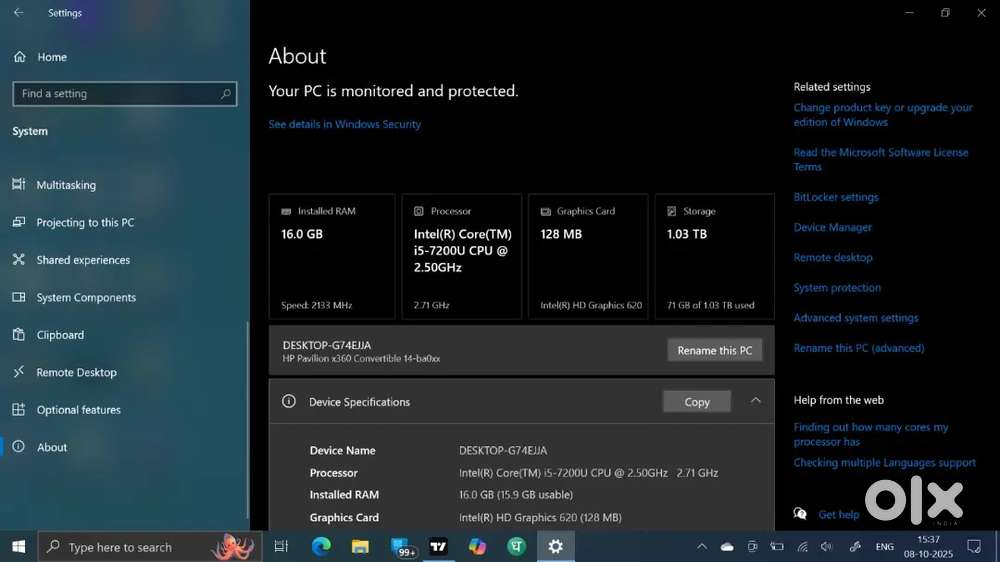Click the Settings gear on the taskbar
Image resolution: width=1000 pixels, height=562 pixels.
tap(555, 547)
